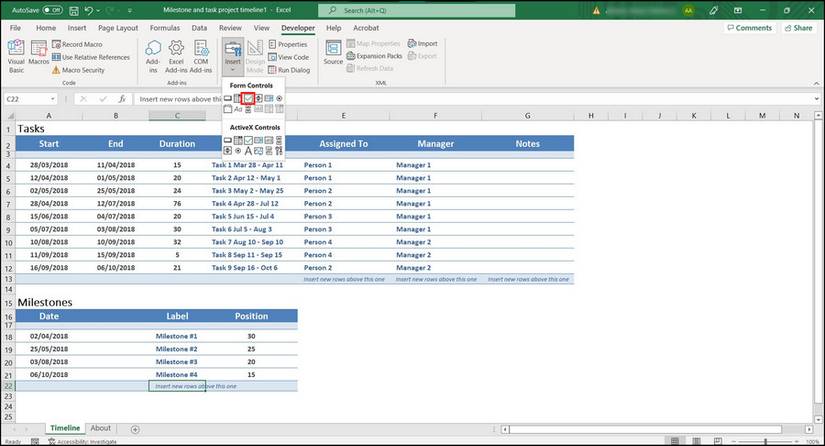The width and height of the screenshot is (825, 446).
Task: Select ActiveX Combo Box control
Action: (238, 140)
